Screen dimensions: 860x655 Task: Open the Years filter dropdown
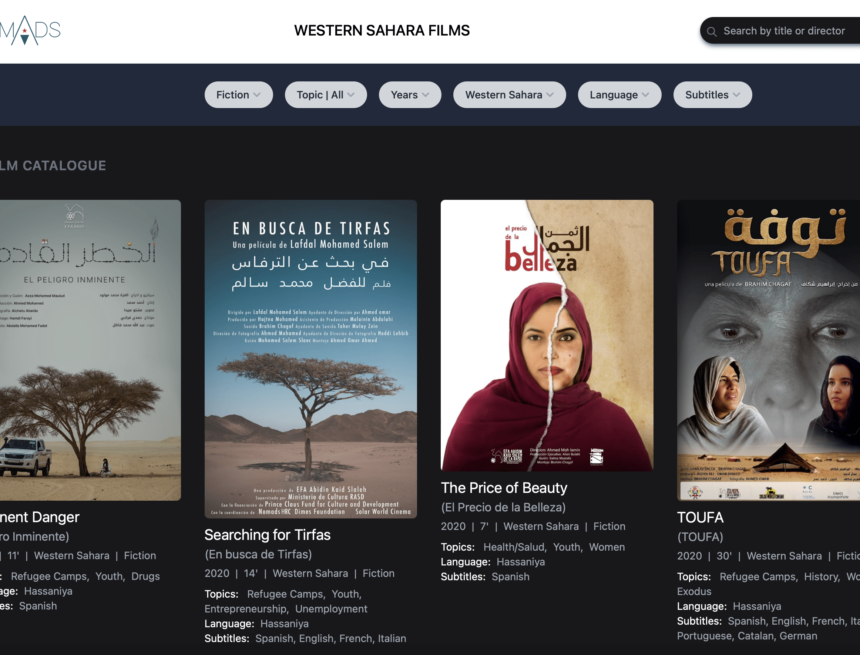[410, 95]
